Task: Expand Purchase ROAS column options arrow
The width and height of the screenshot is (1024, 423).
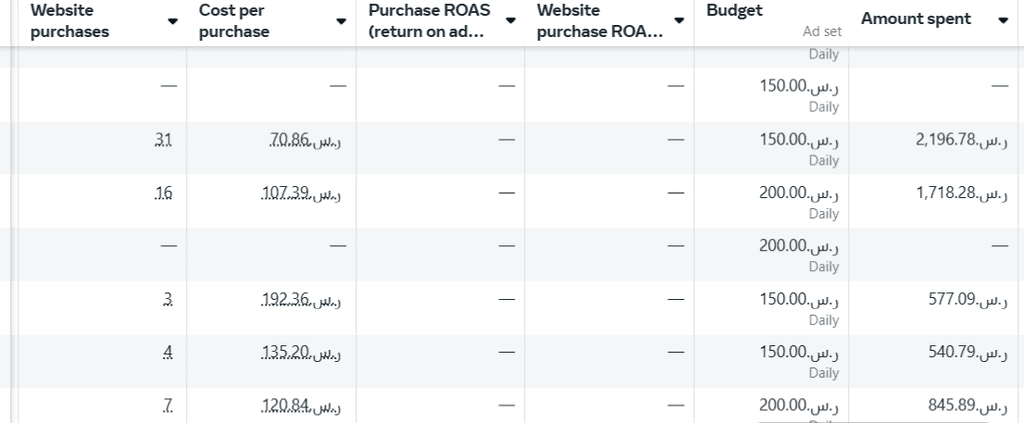Action: (x=511, y=21)
